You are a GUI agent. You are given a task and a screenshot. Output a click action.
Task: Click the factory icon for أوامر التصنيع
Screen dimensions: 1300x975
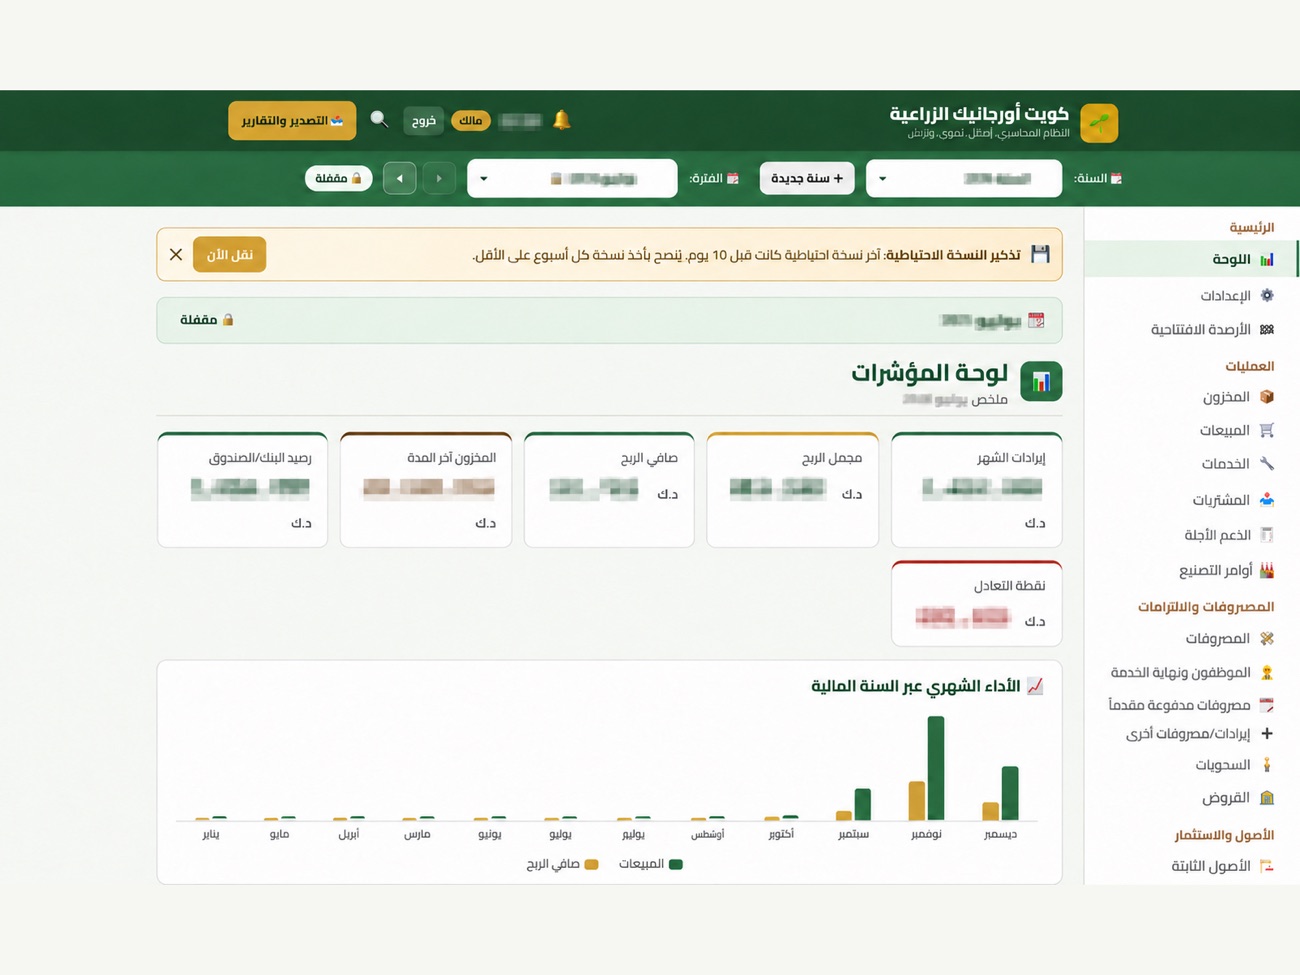coord(1267,570)
